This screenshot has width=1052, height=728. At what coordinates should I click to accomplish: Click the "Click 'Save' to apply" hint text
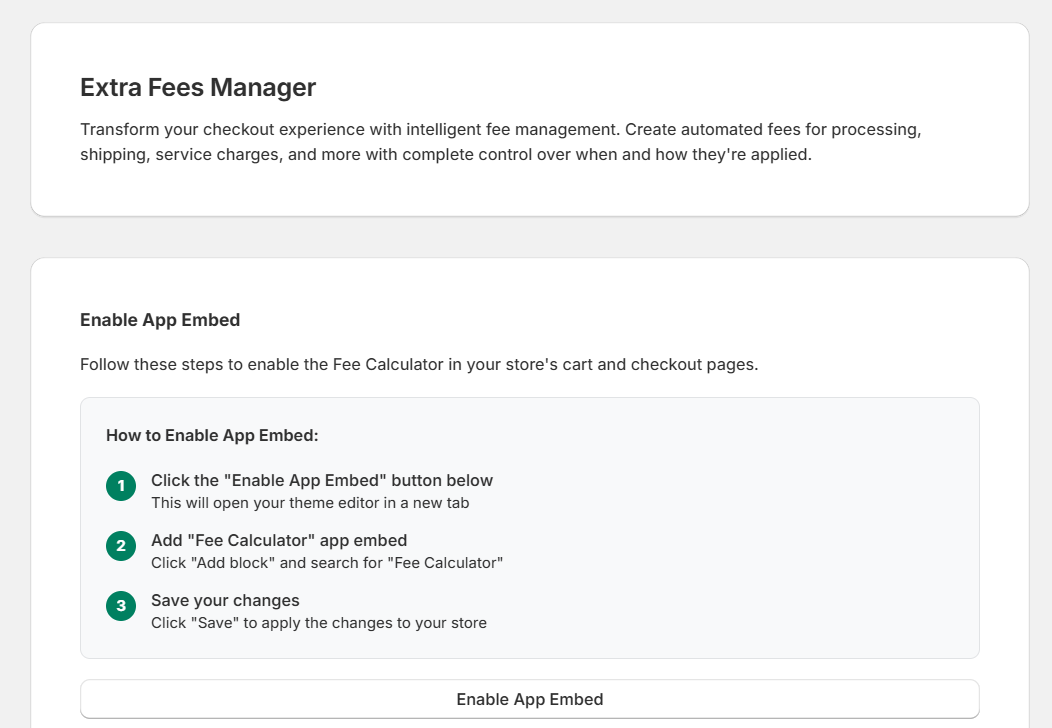pos(318,623)
